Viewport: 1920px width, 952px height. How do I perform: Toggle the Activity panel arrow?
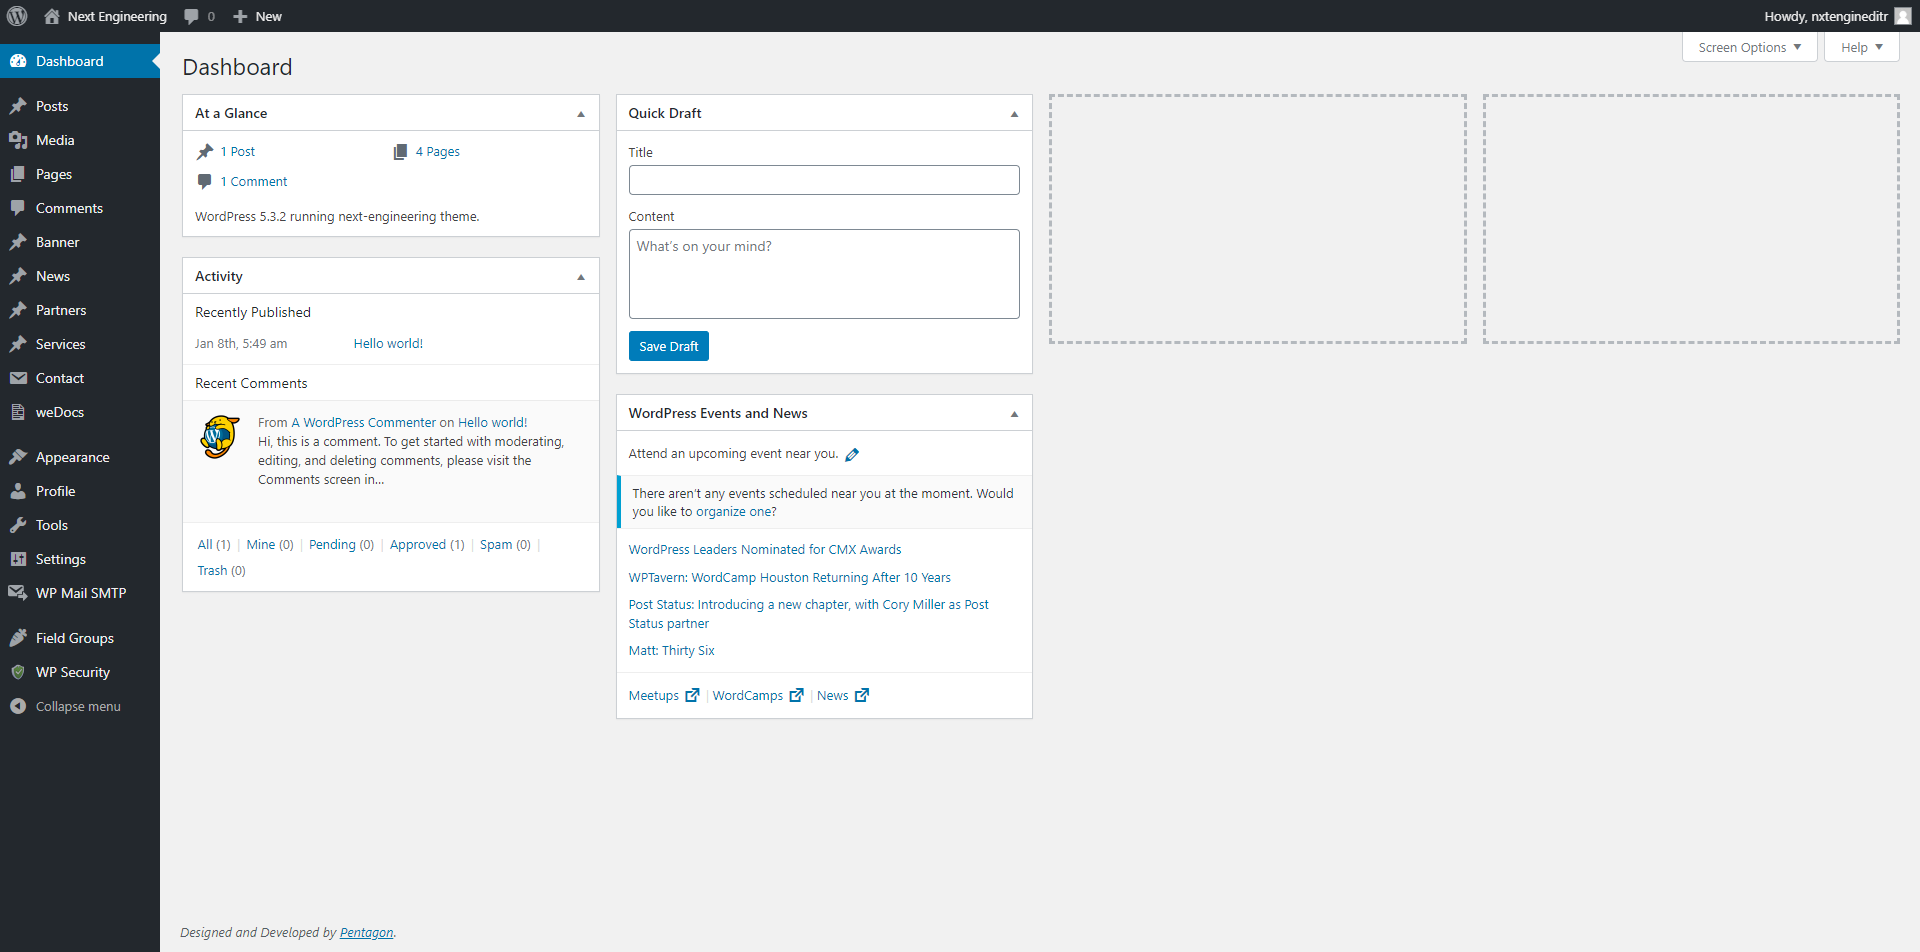[581, 277]
